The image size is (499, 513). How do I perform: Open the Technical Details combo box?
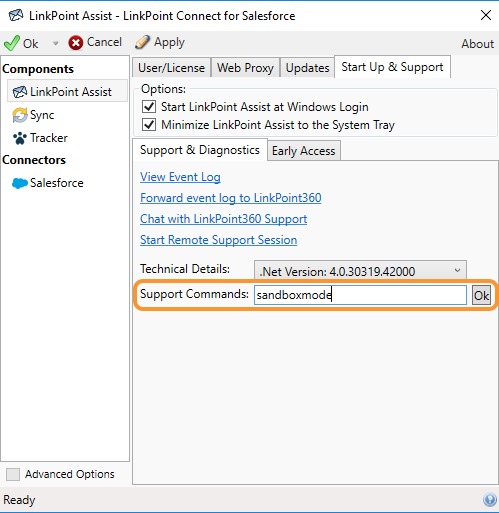pos(360,271)
